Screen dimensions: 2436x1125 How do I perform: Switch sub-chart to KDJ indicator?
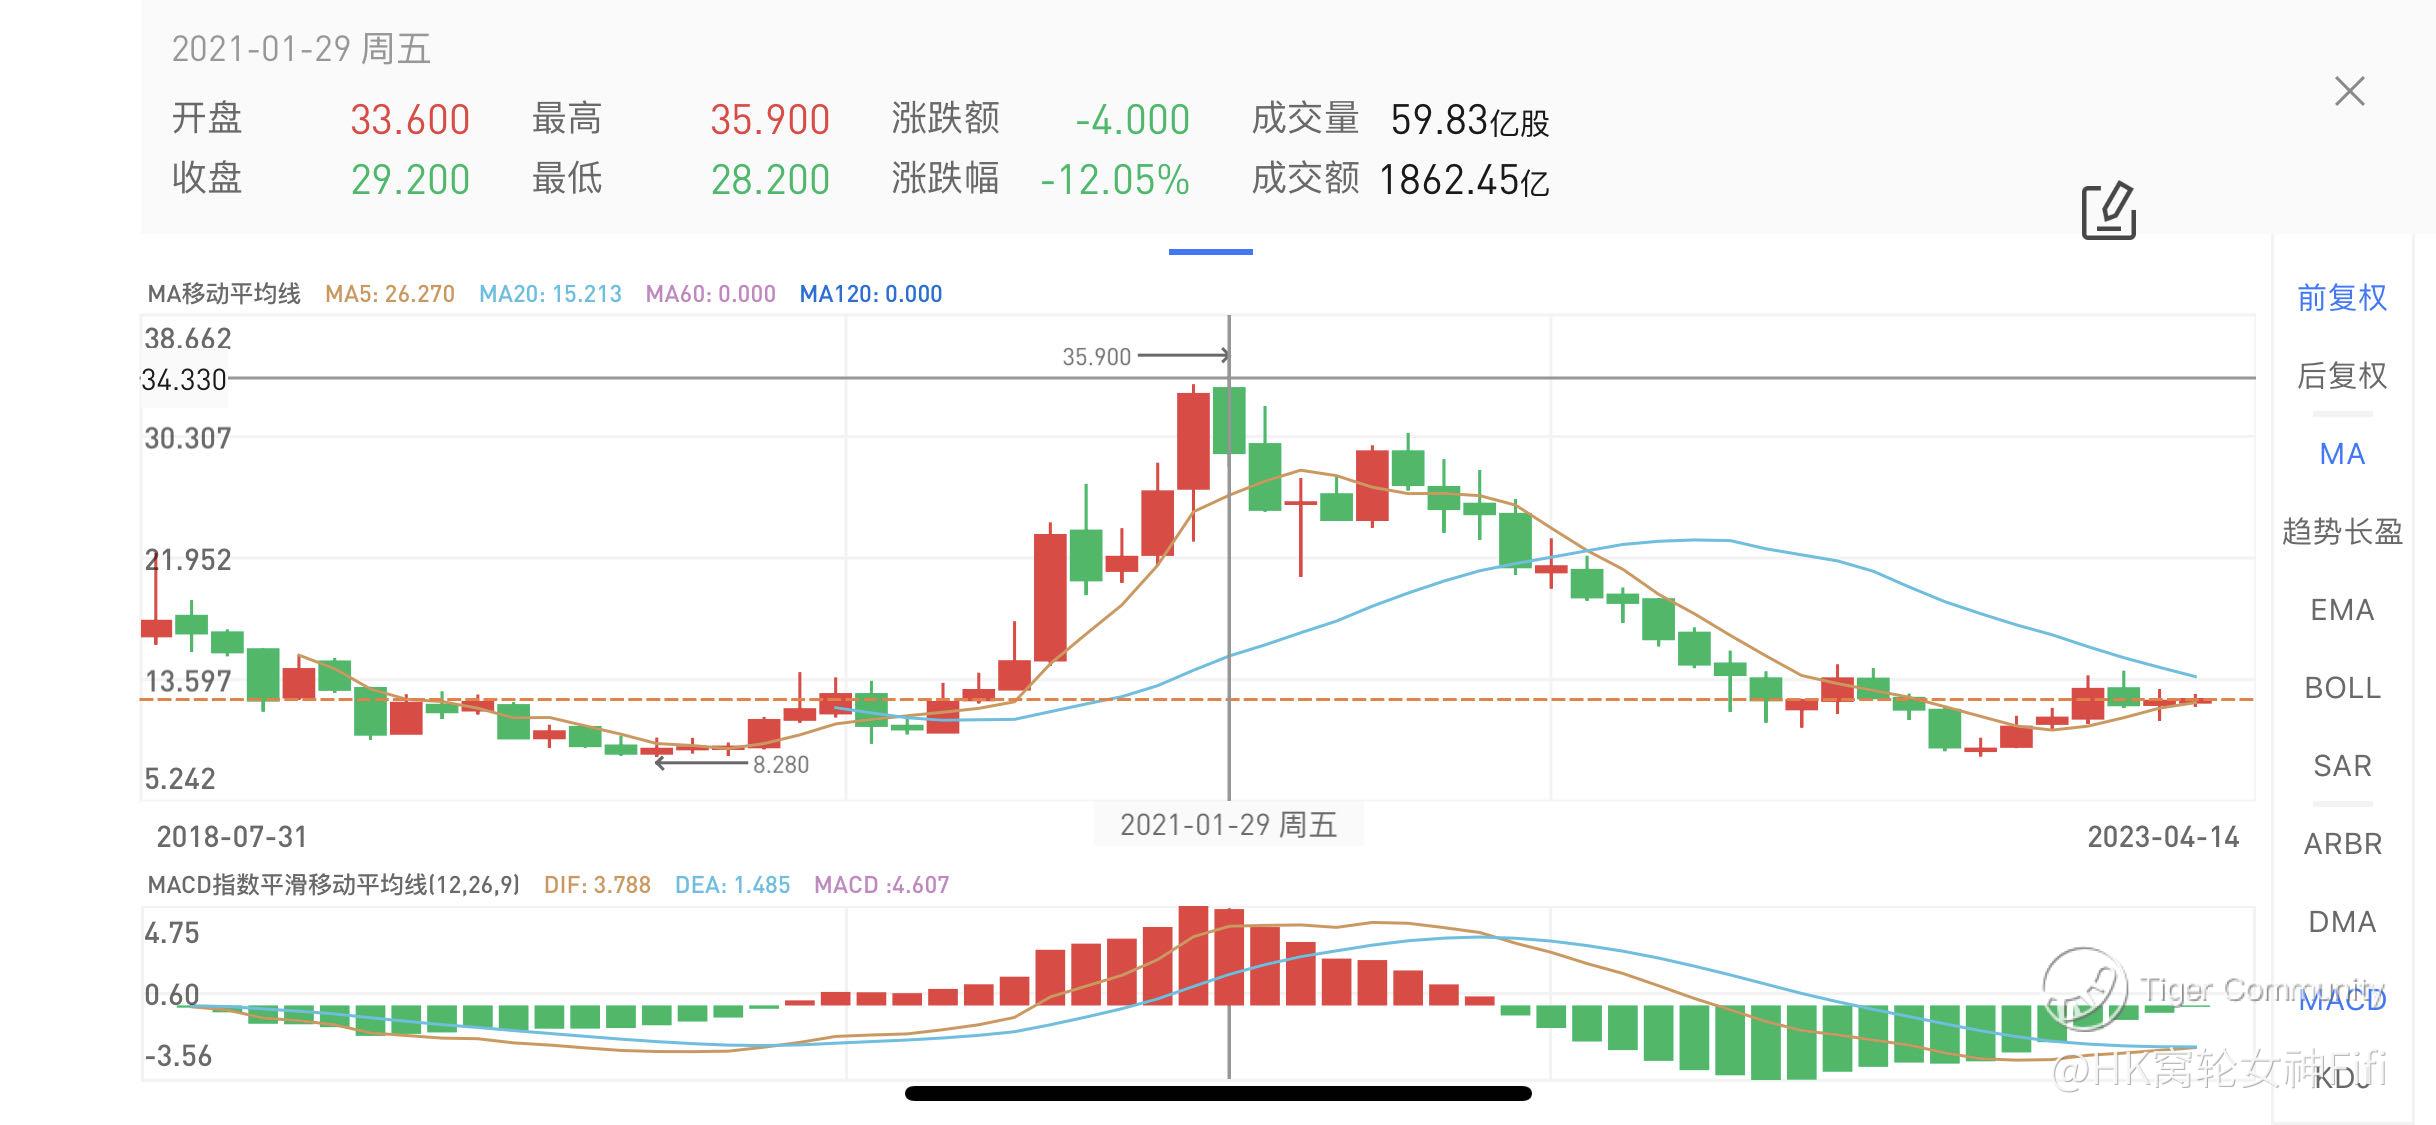point(2341,1077)
